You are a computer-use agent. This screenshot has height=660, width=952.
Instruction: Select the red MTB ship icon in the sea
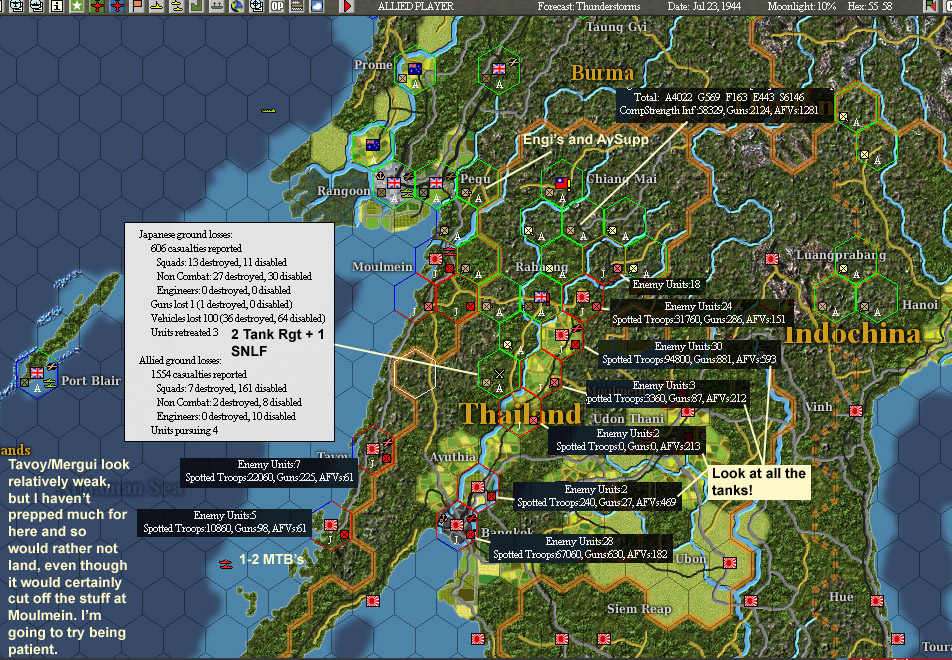[226, 564]
